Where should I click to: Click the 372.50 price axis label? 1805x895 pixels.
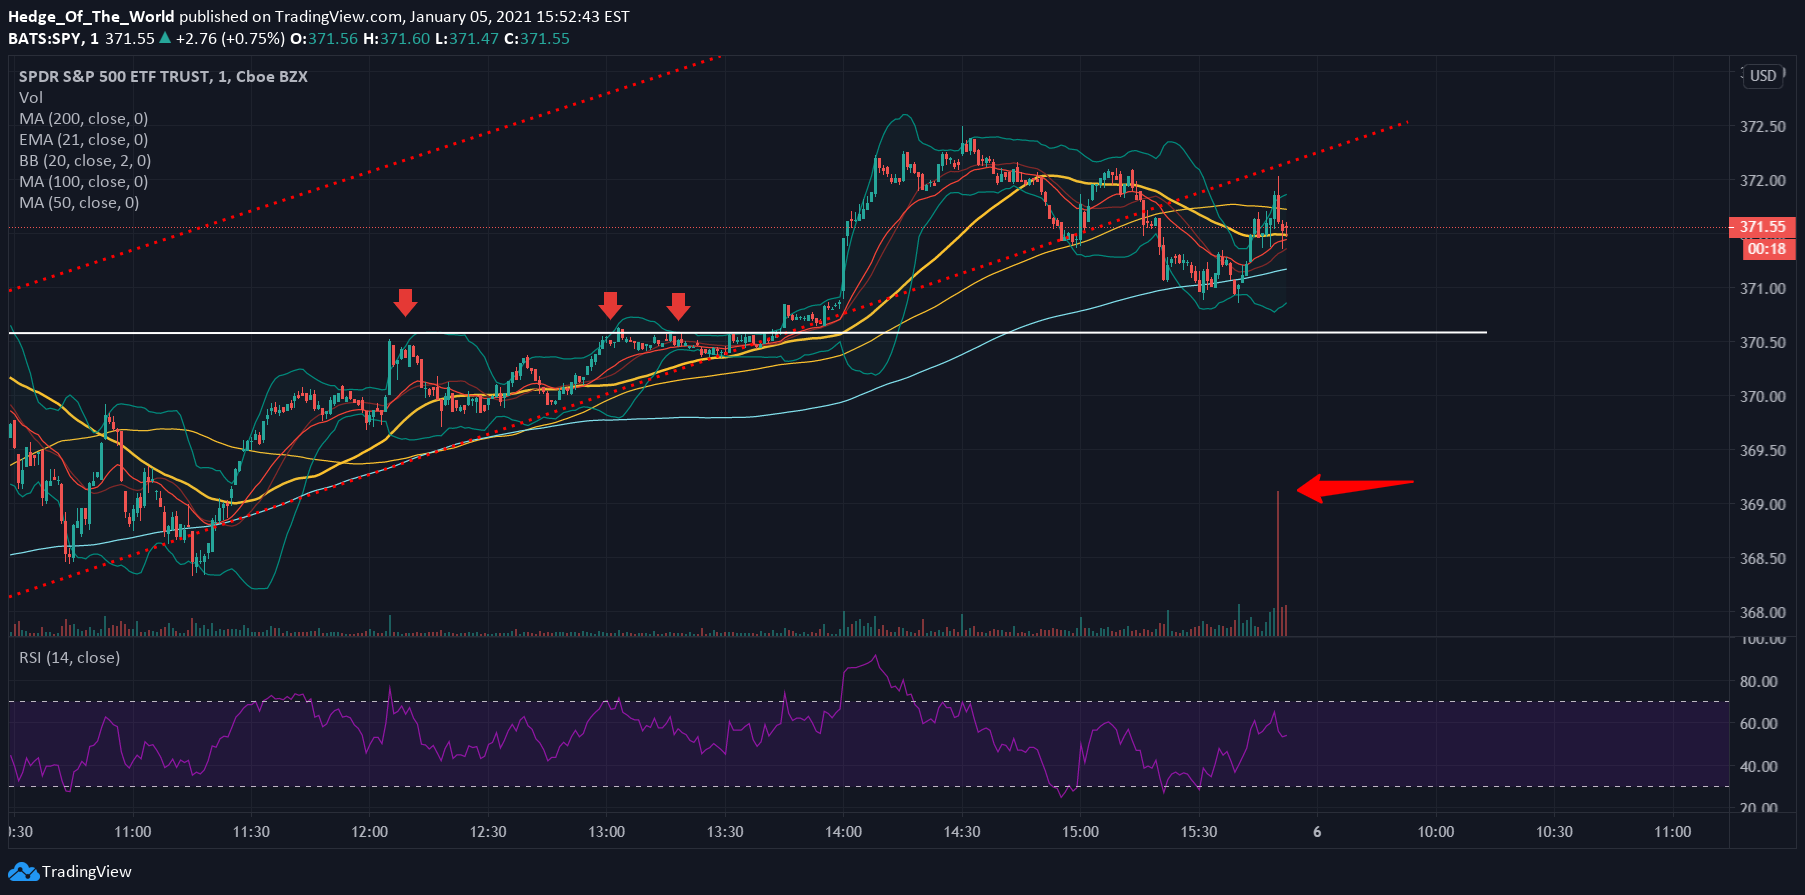1763,127
